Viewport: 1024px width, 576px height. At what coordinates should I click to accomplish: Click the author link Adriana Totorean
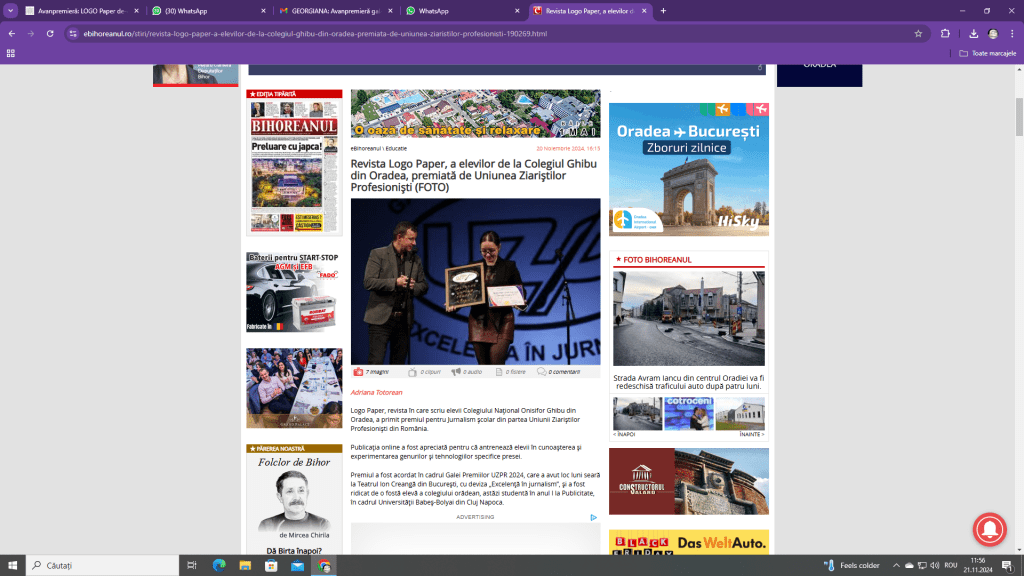click(376, 392)
